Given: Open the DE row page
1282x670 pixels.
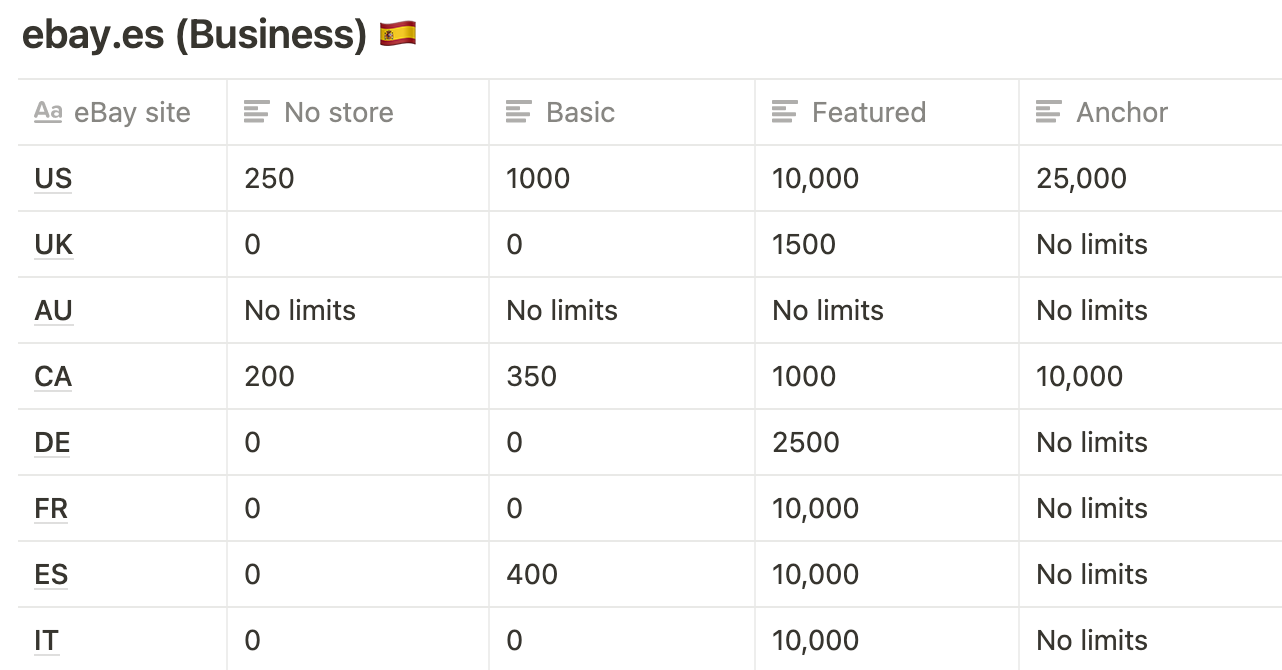Looking at the screenshot, I should click(x=52, y=442).
